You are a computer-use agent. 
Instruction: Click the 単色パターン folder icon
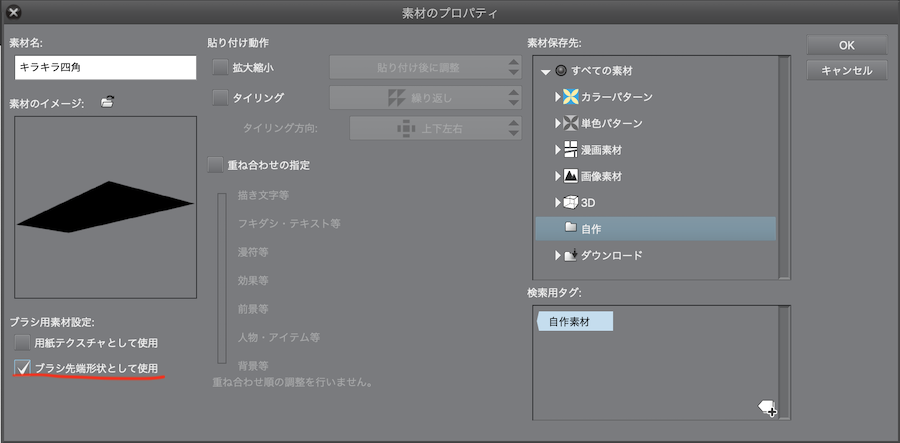click(x=571, y=123)
